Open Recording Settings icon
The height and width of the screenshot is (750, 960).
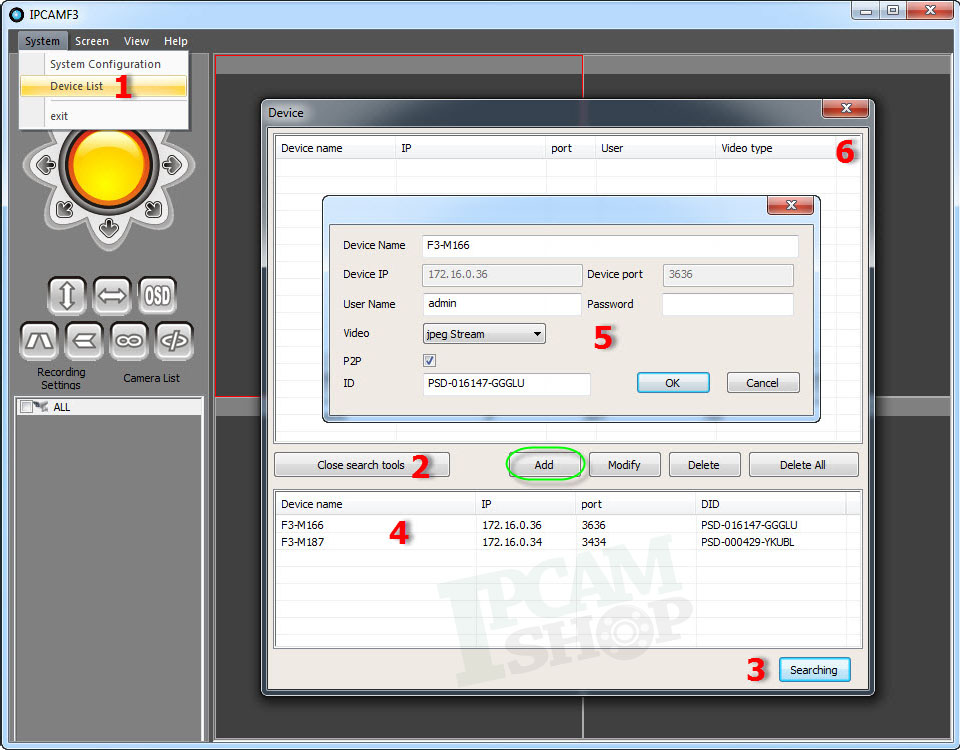[x=39, y=341]
